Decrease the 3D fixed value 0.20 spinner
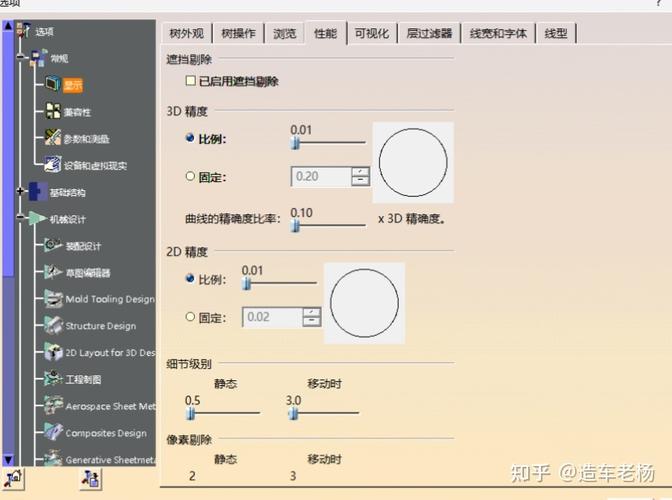The image size is (672, 500). click(x=360, y=181)
